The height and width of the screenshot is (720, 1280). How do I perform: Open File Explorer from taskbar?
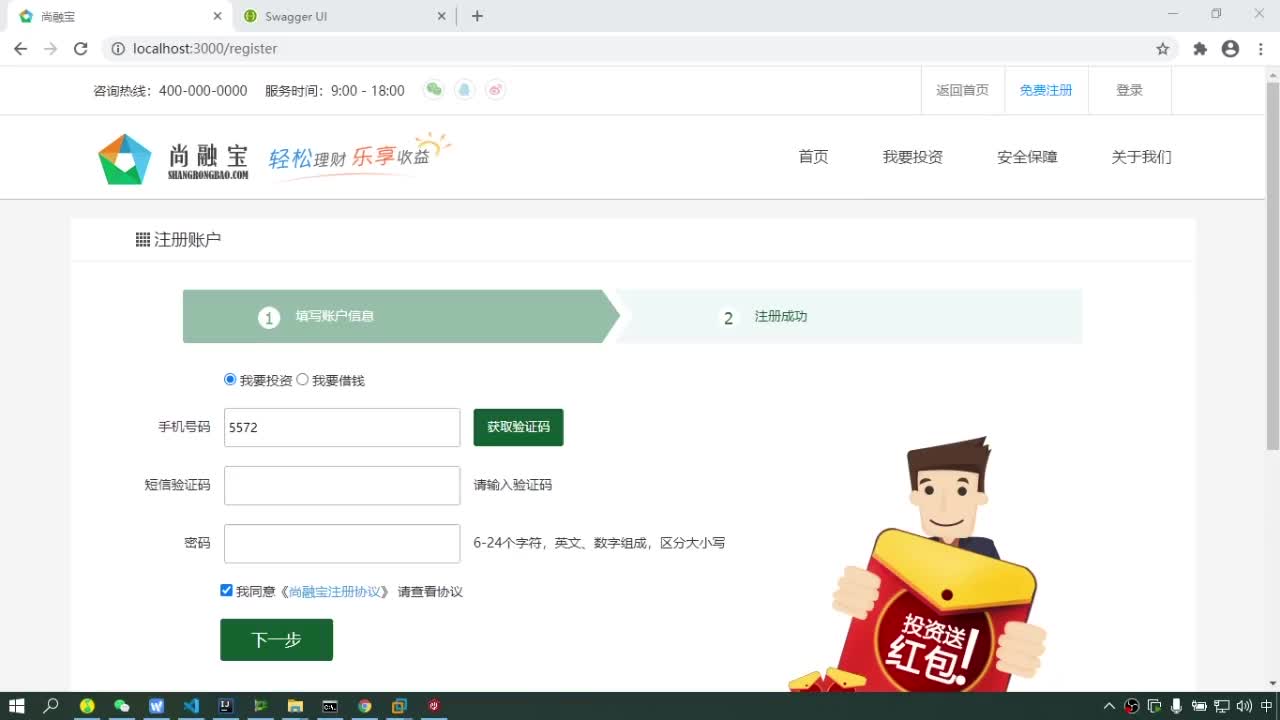tap(295, 706)
